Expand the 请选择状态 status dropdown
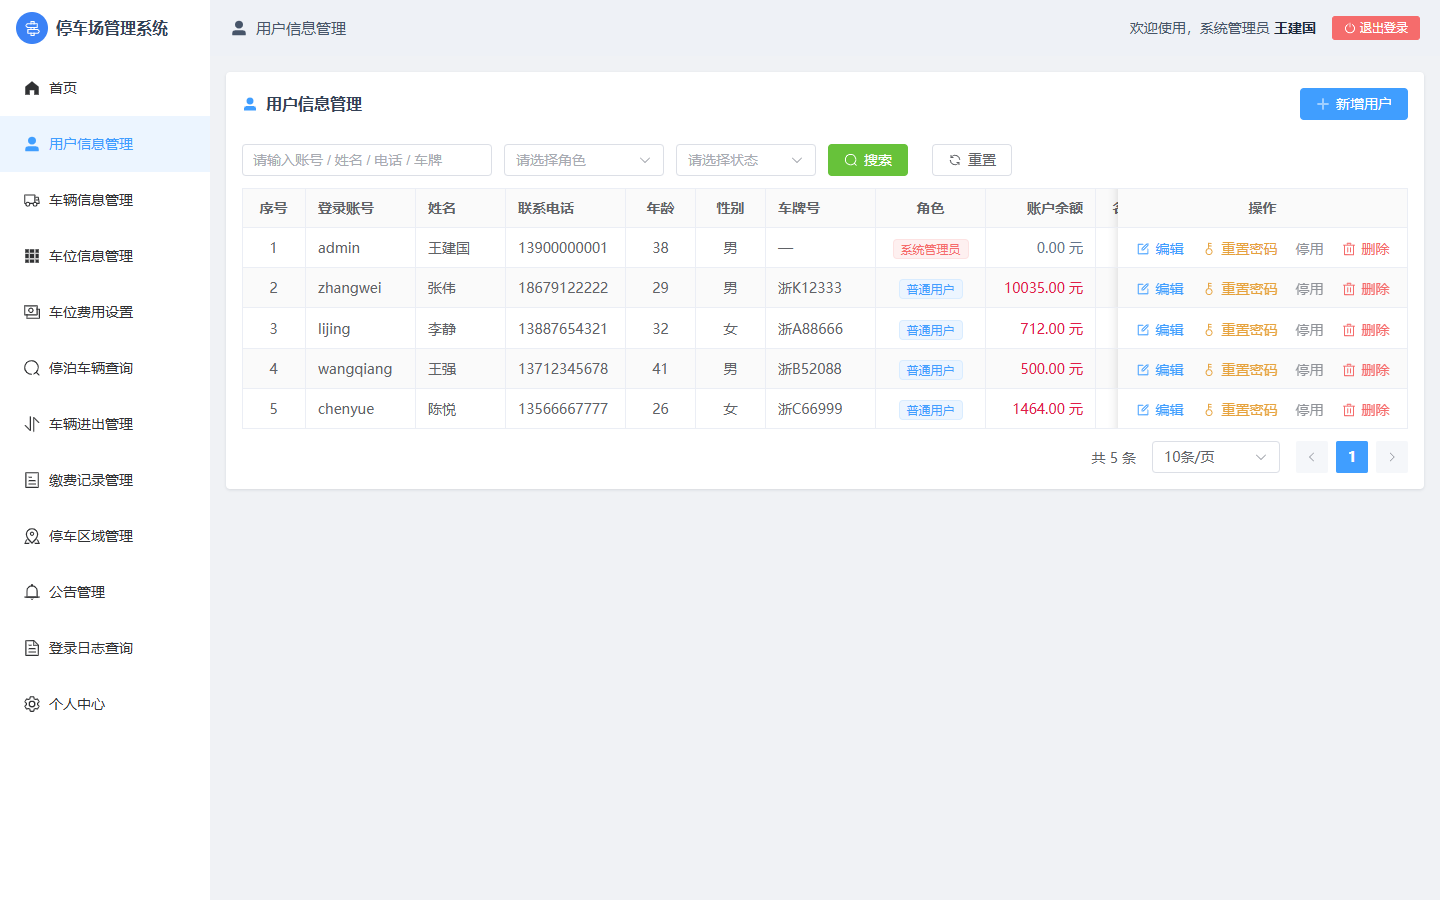The image size is (1440, 900). click(746, 160)
